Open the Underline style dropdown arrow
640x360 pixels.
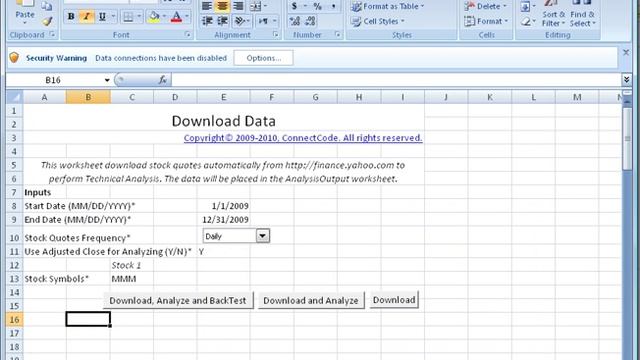[x=113, y=17]
